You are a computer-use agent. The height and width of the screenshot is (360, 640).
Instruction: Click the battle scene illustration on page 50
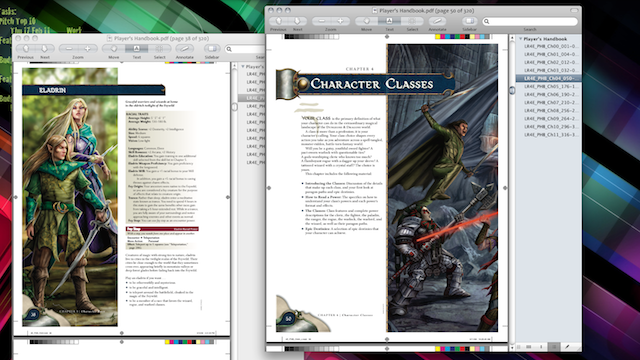click(442, 188)
